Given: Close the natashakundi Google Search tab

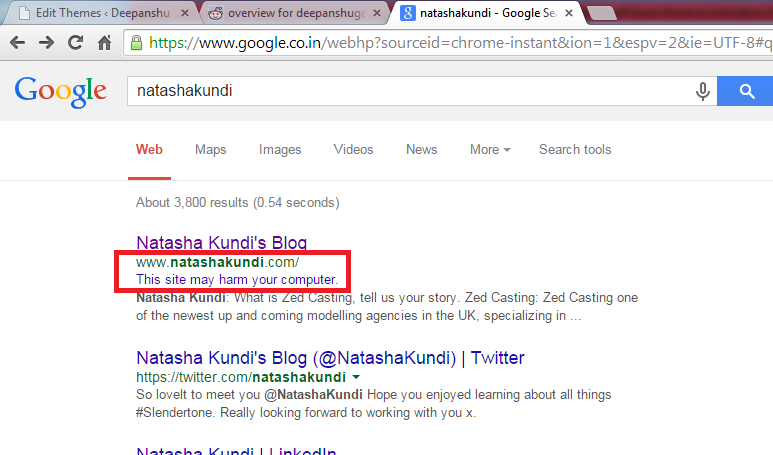Looking at the screenshot, I should 571,14.
